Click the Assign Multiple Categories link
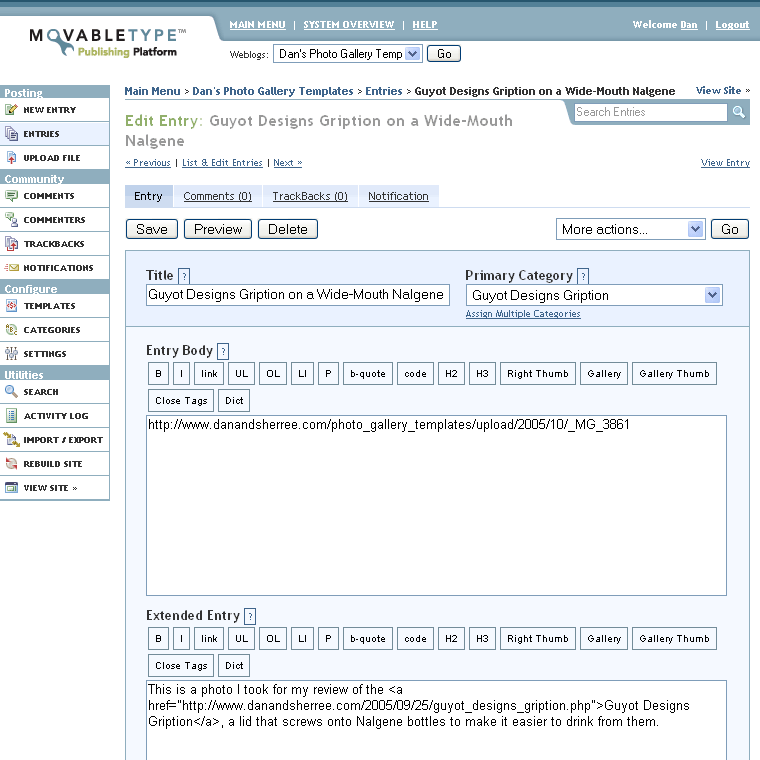This screenshot has height=760, width=760. 523,314
